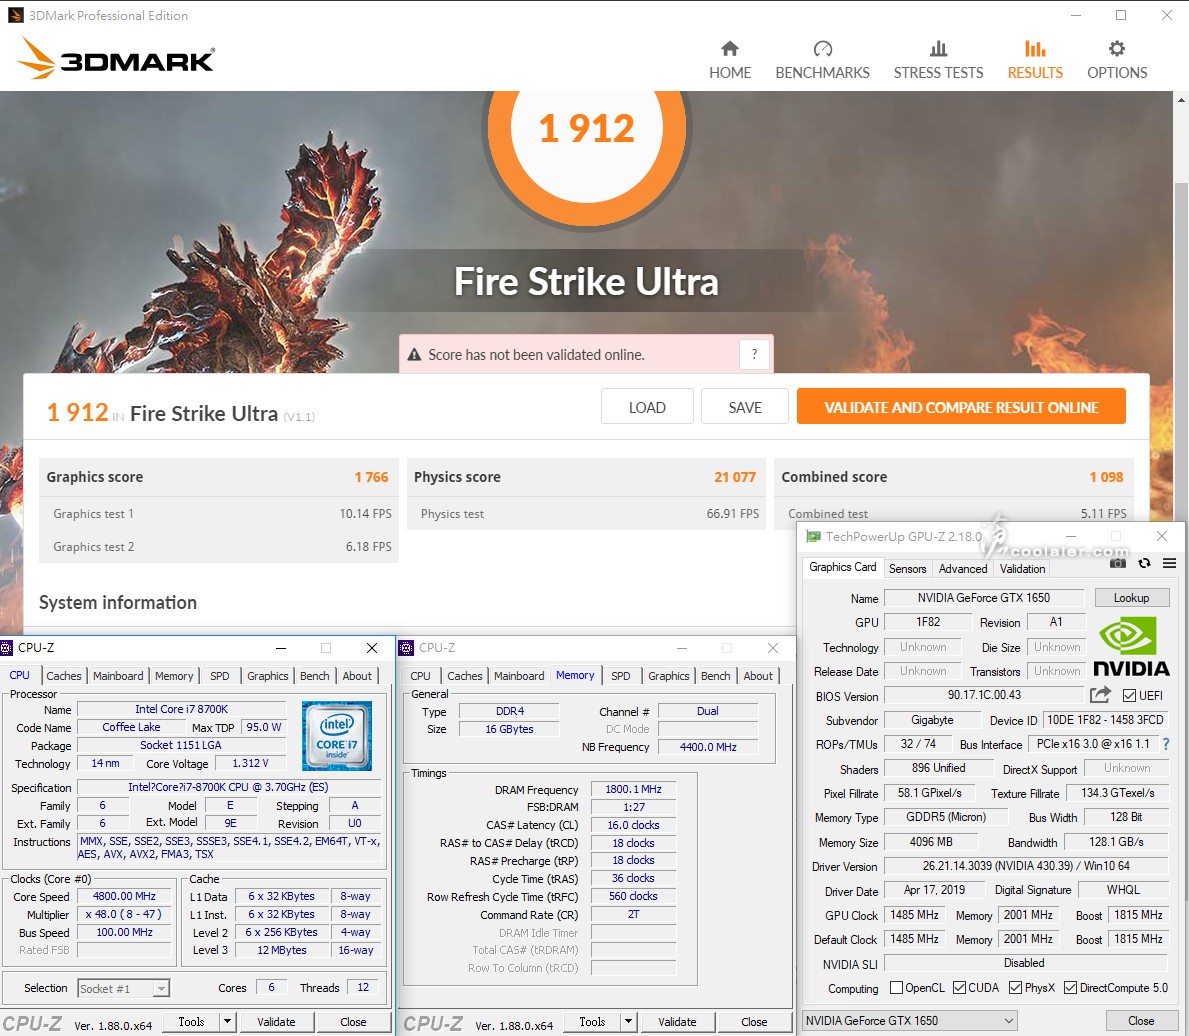Click the Physics score value 21 077
This screenshot has width=1189, height=1036.
coord(735,477)
